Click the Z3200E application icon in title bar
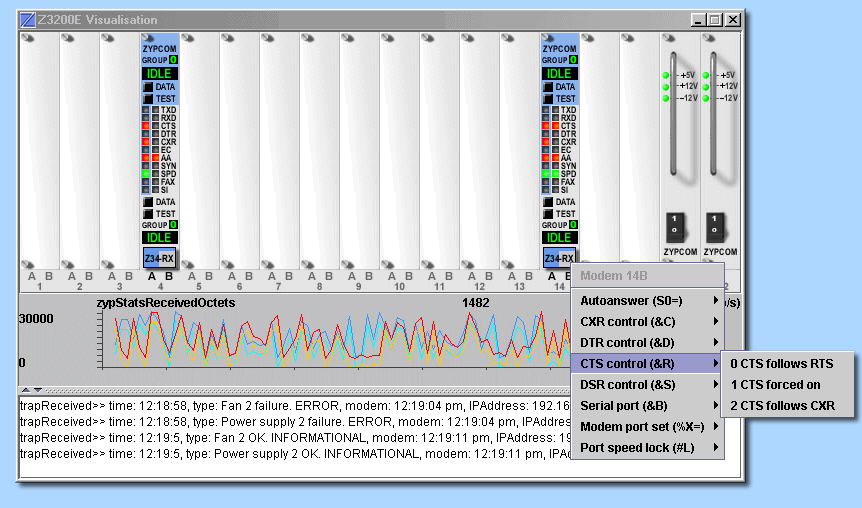862x508 pixels. (x=29, y=19)
